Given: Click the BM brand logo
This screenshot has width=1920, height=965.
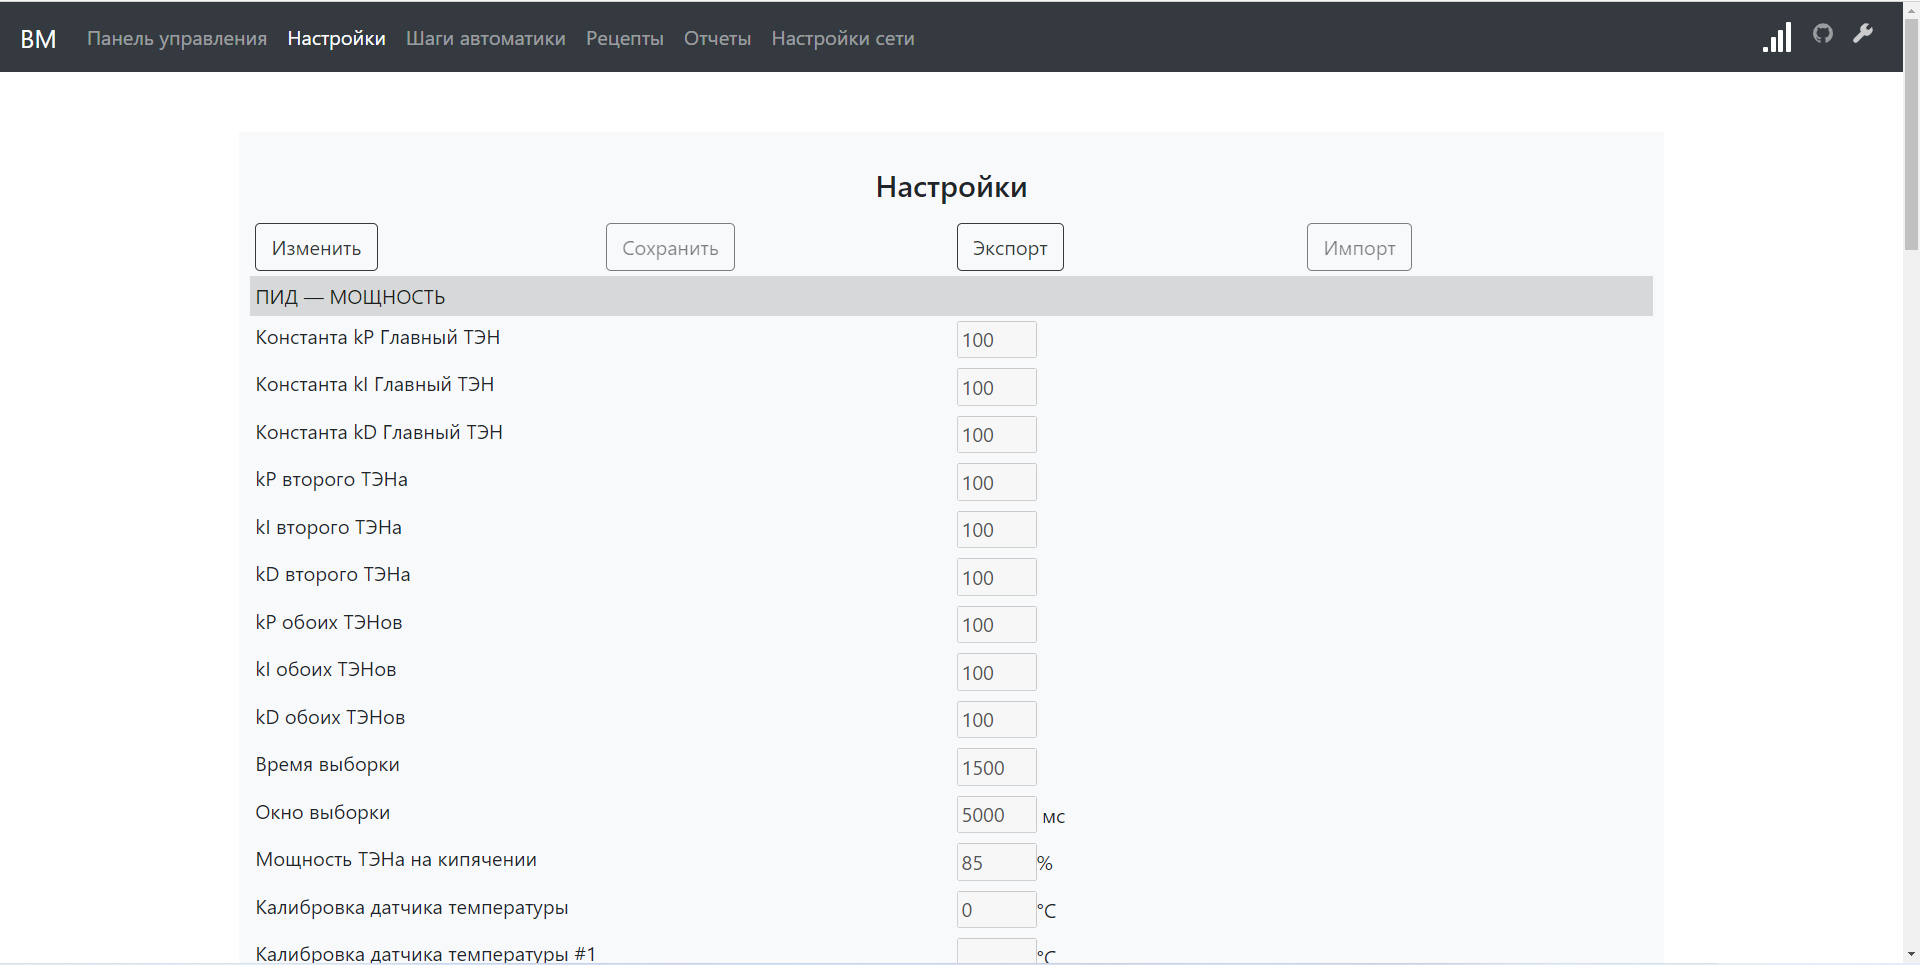Looking at the screenshot, I should click(x=38, y=38).
